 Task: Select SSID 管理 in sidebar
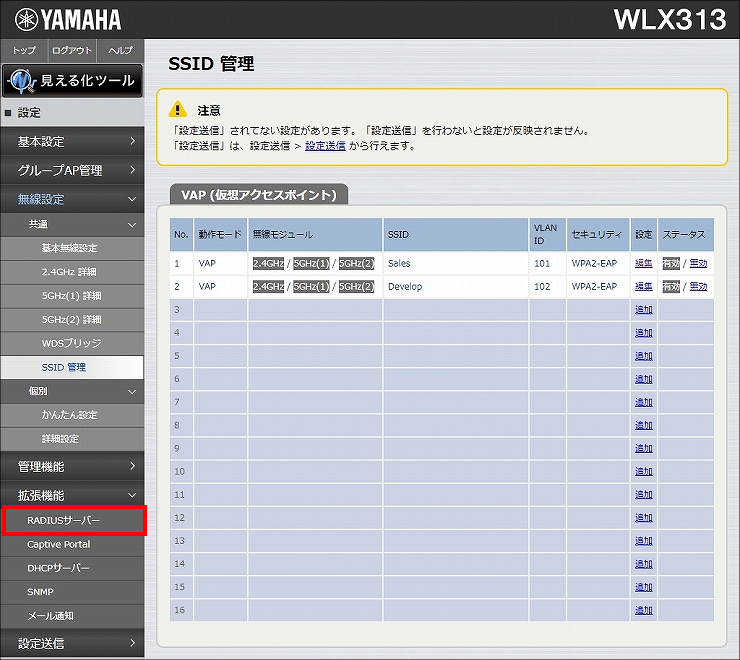click(x=72, y=367)
